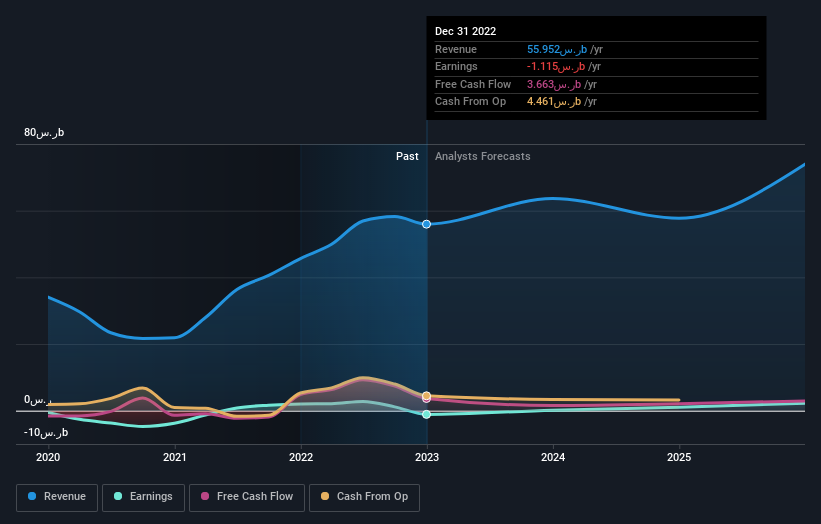Click the 2021 x-axis label
This screenshot has height=524, width=821.
click(174, 457)
